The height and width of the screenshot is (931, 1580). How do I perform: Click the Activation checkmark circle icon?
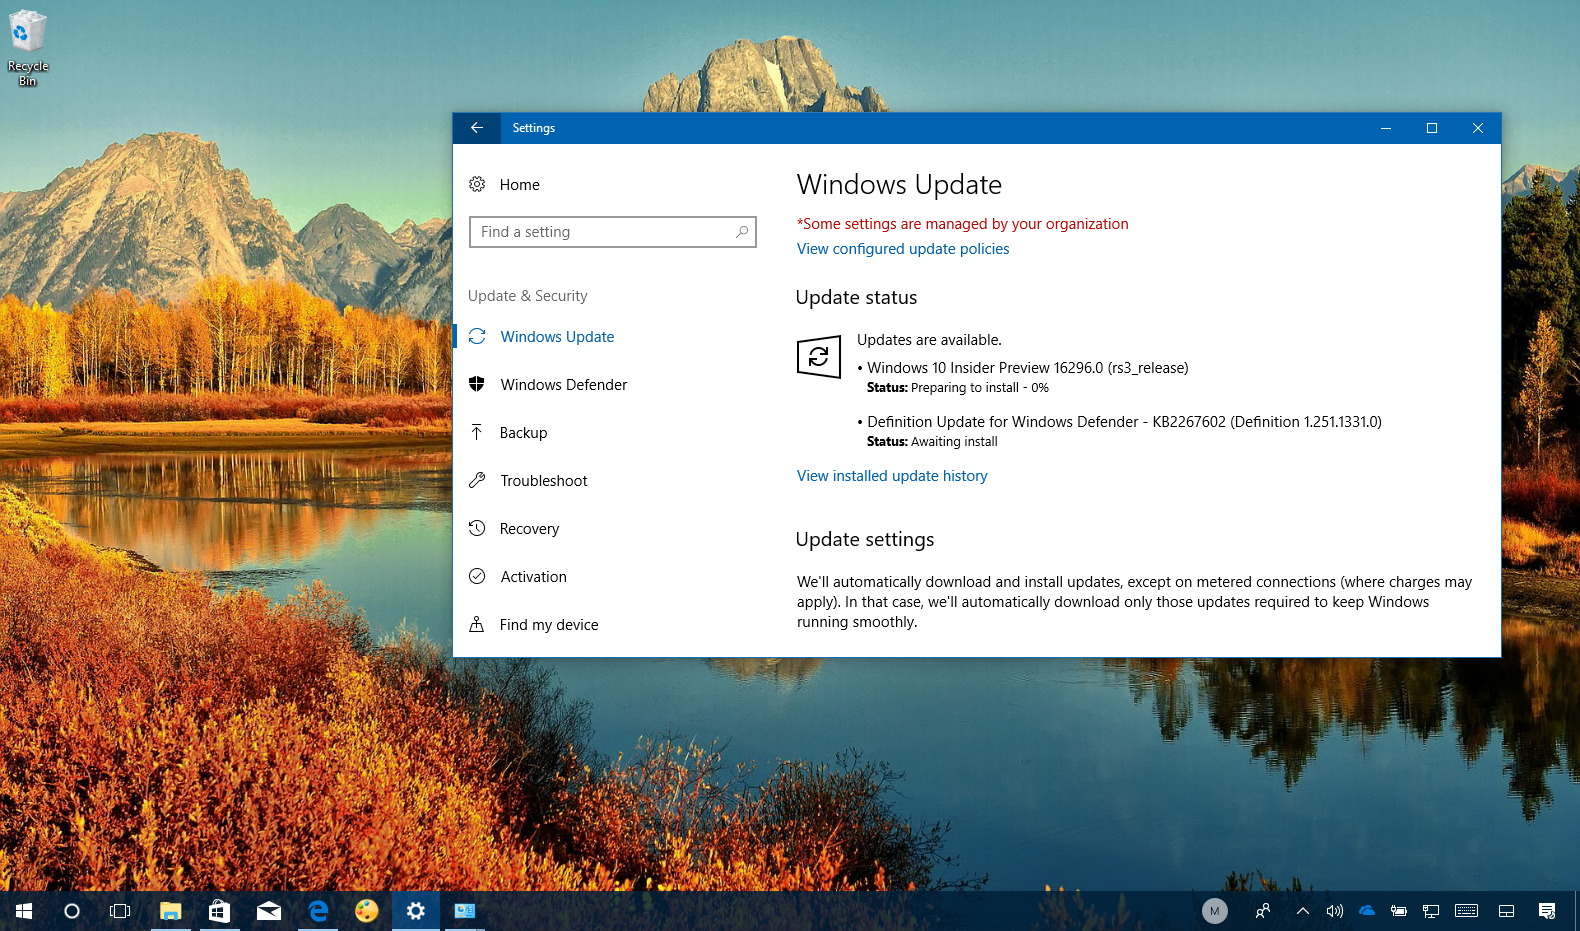click(477, 576)
